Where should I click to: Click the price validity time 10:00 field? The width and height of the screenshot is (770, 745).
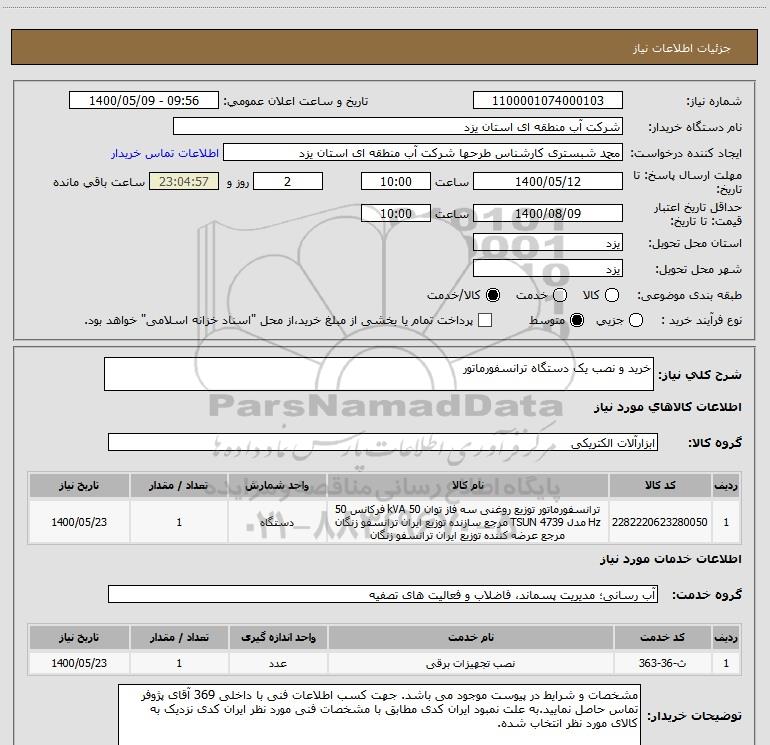click(396, 213)
